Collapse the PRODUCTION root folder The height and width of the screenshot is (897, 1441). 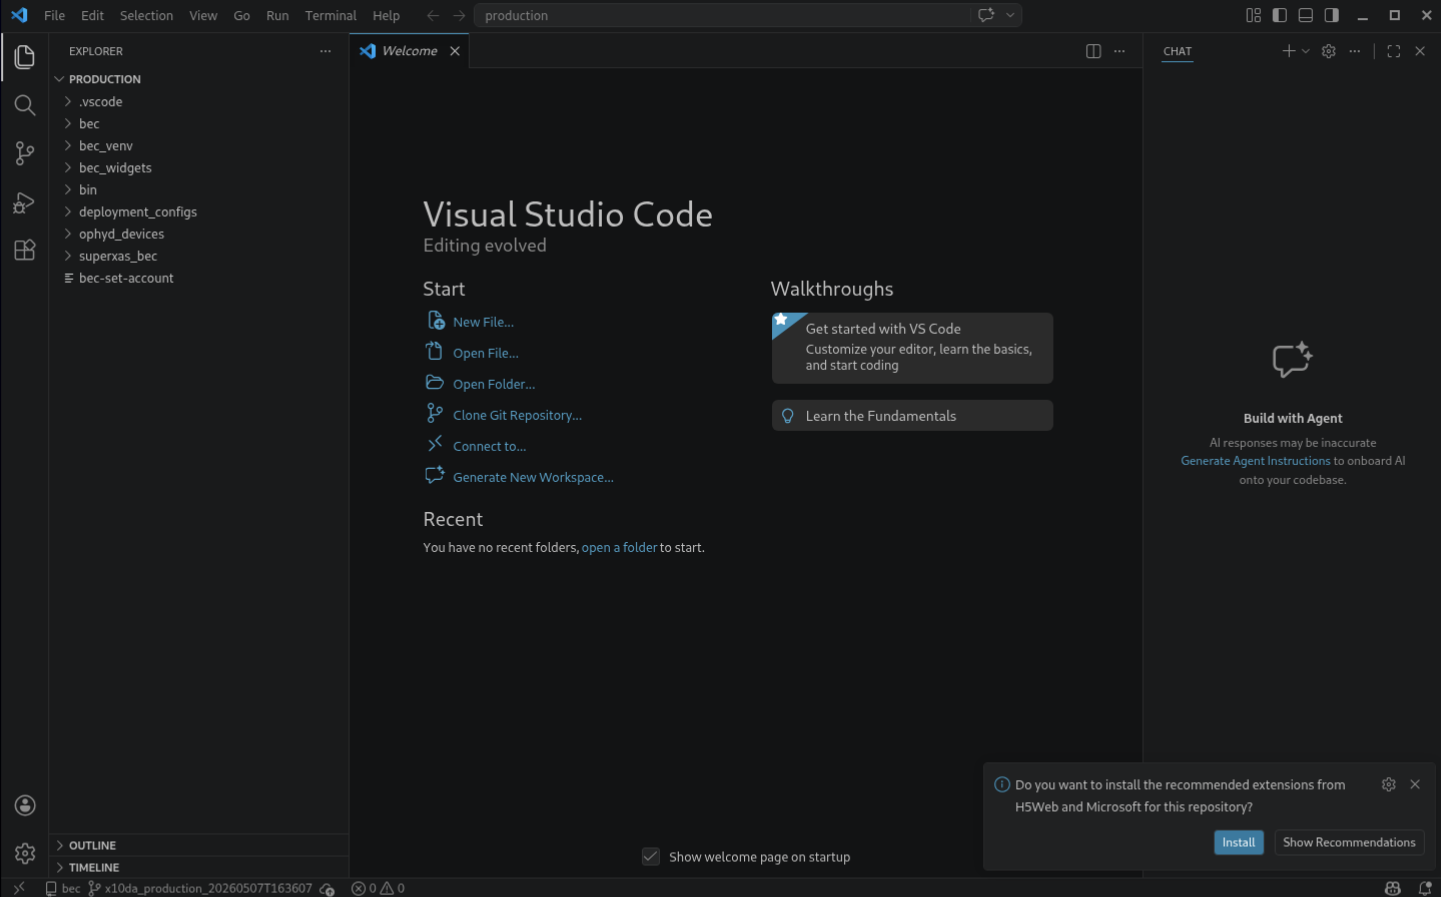pos(199,79)
